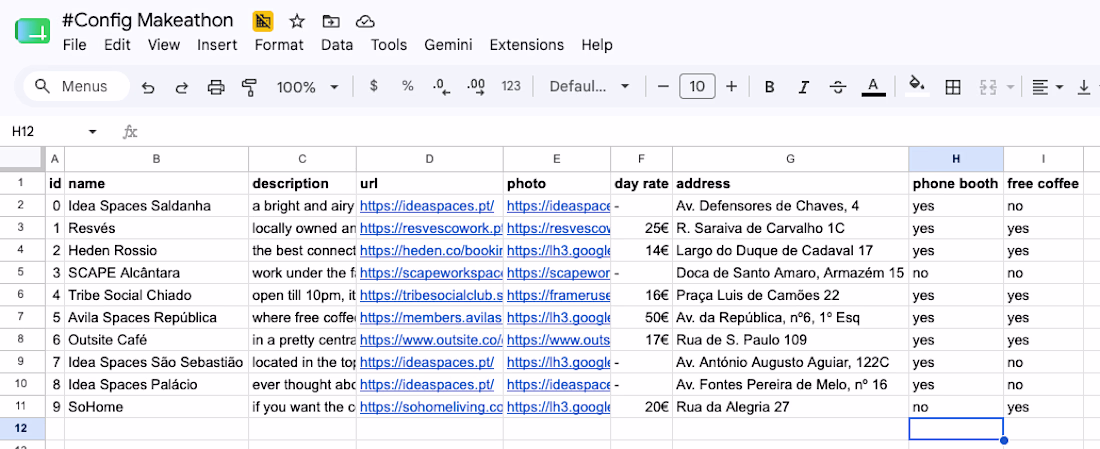Select row 12 header
1100x449 pixels.
22,429
